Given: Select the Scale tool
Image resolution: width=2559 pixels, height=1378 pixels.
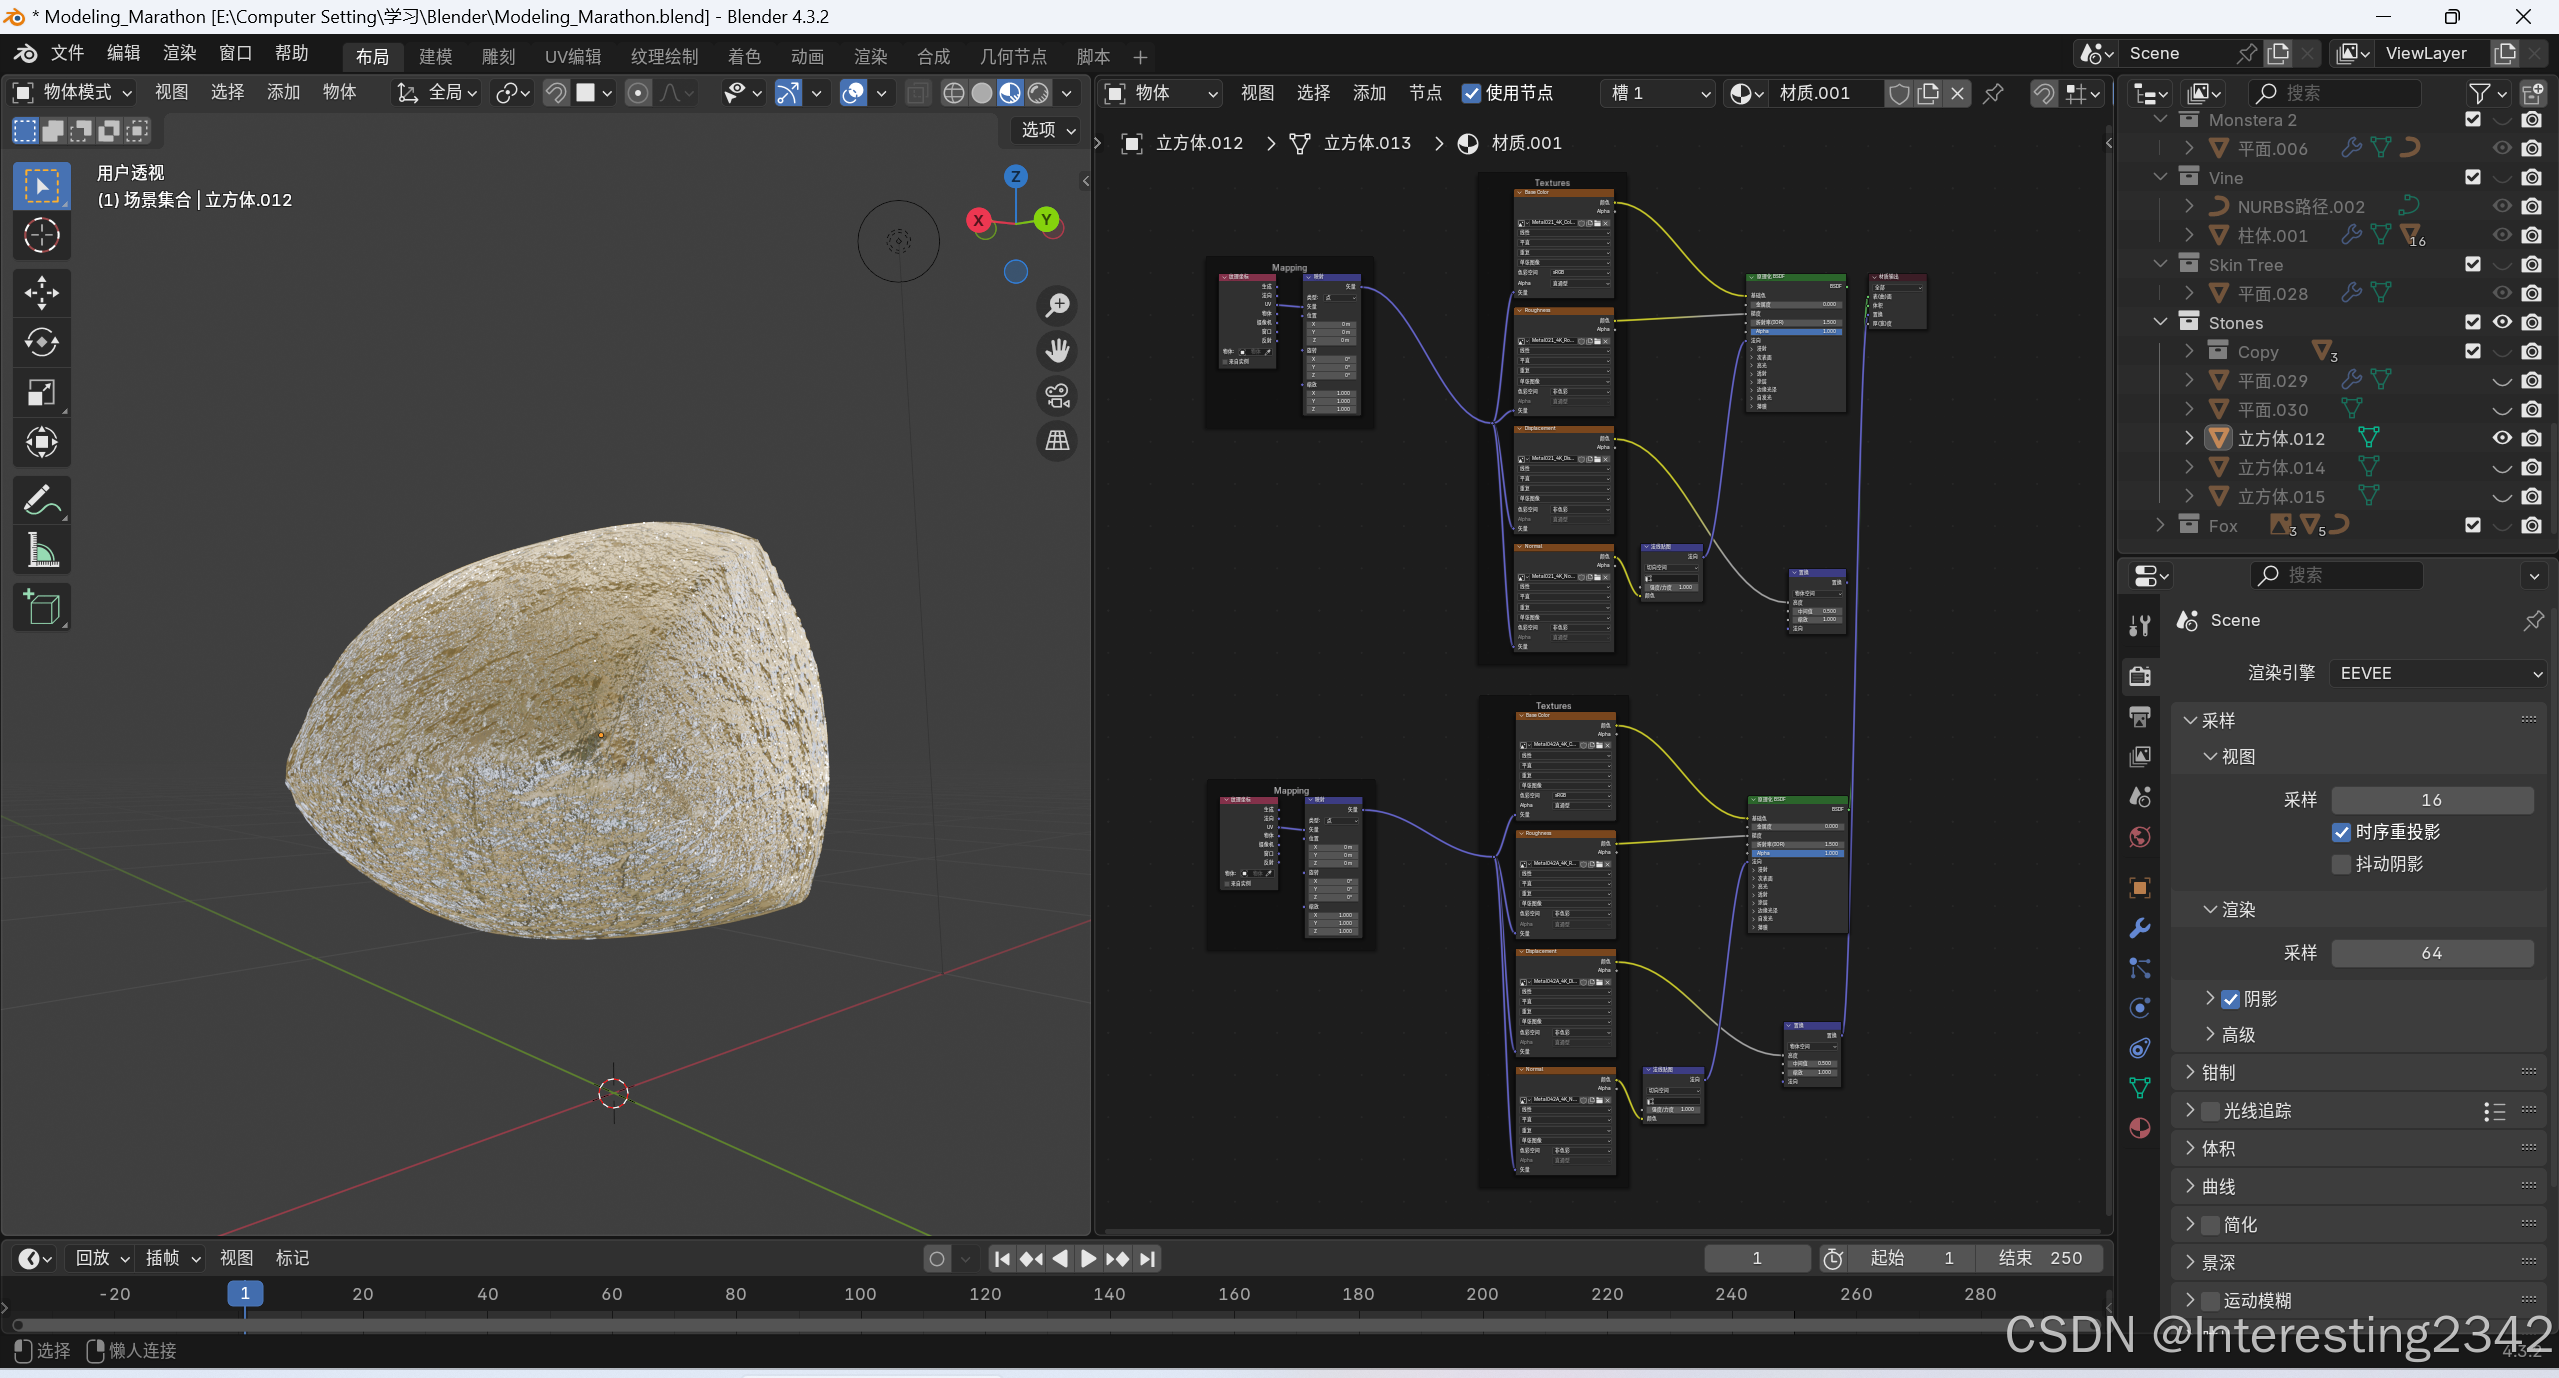Looking at the screenshot, I should point(41,392).
